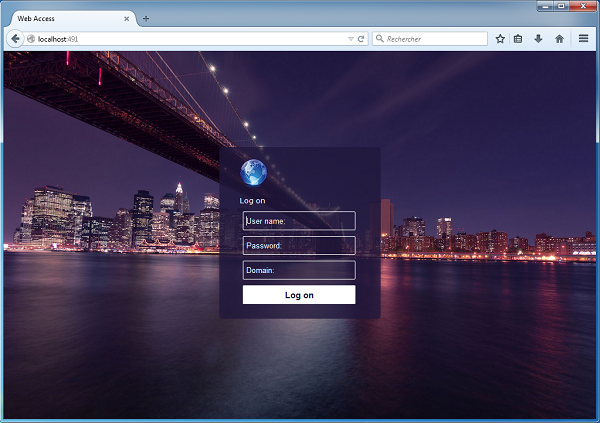The image size is (600, 423).
Task: Click inside the Rechercher search box
Action: (x=435, y=39)
